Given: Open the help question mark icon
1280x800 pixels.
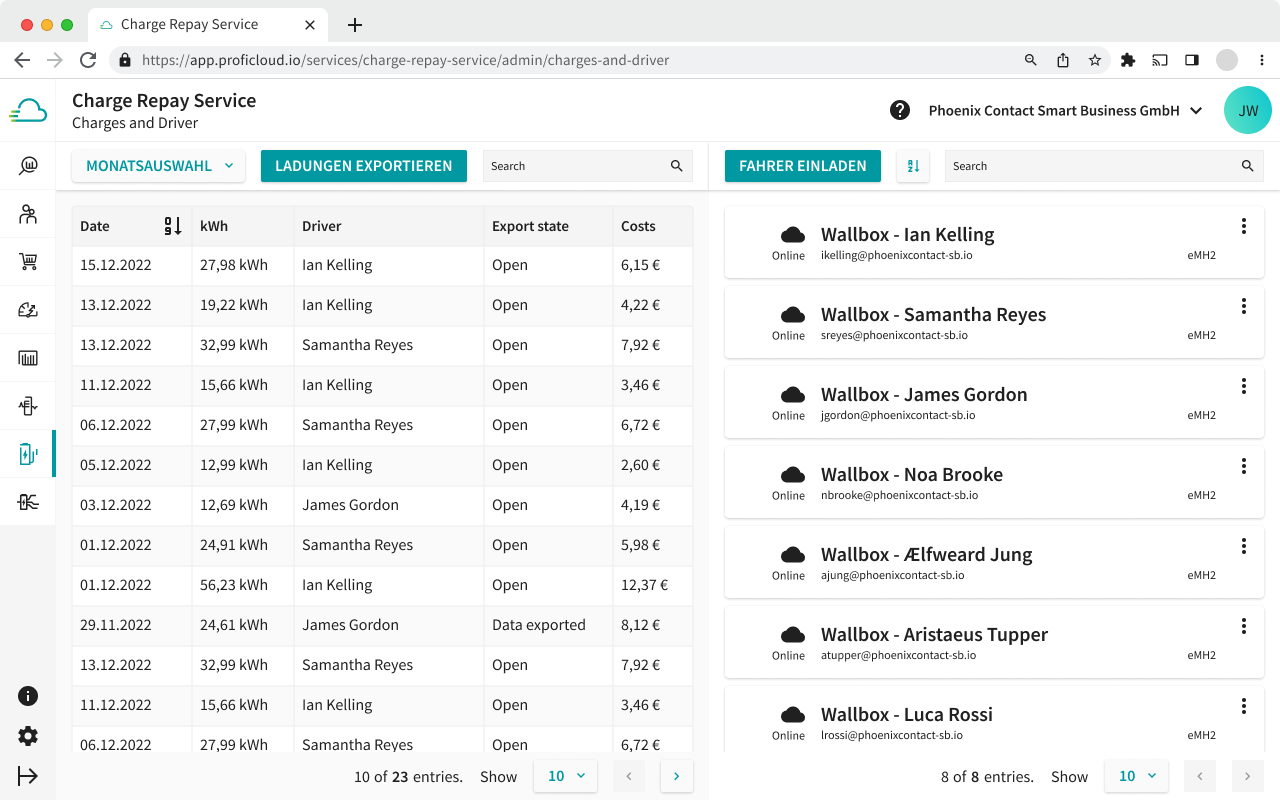Looking at the screenshot, I should tap(897, 110).
